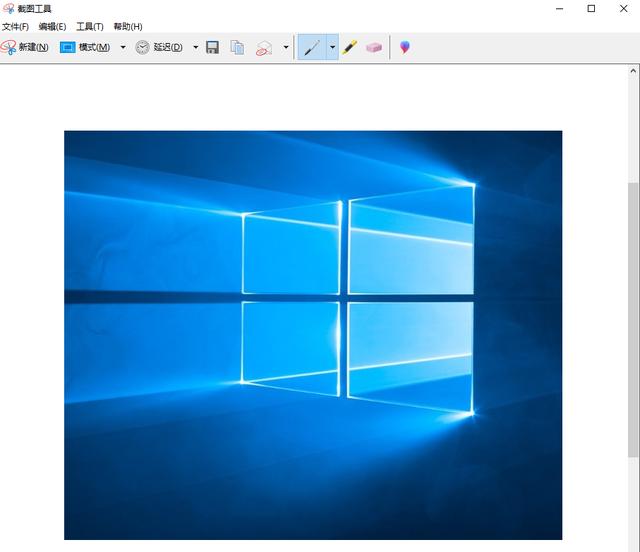The height and width of the screenshot is (552, 640).
Task: Copy the snip to clipboard icon
Action: point(237,47)
